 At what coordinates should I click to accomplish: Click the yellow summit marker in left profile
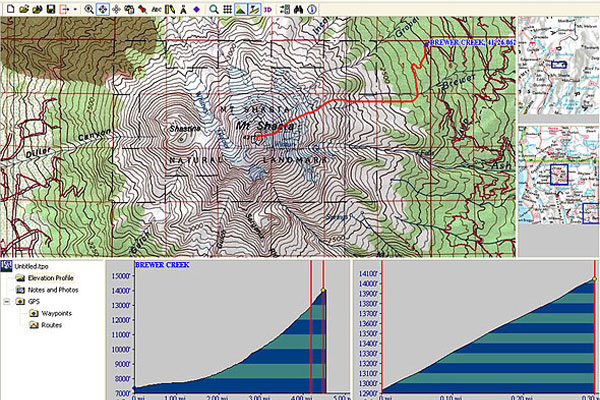coord(323,291)
